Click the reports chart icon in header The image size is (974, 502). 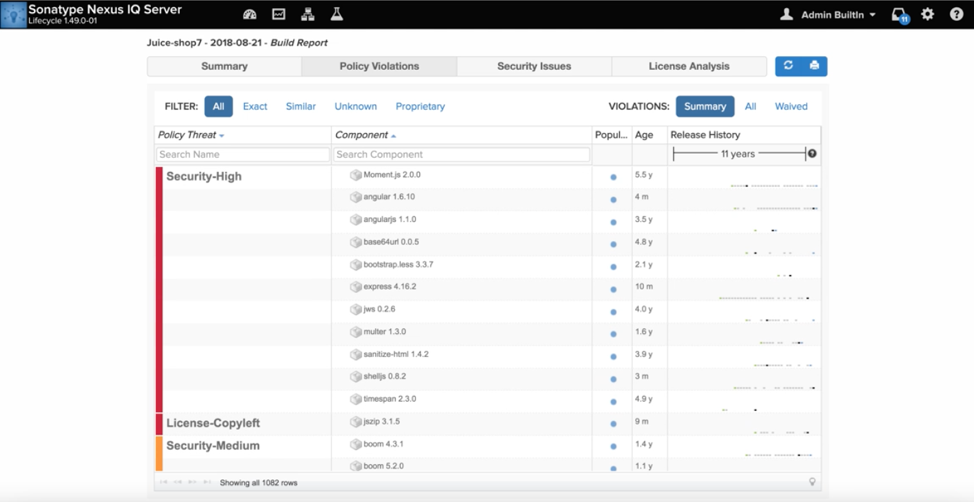pyautogui.click(x=279, y=15)
